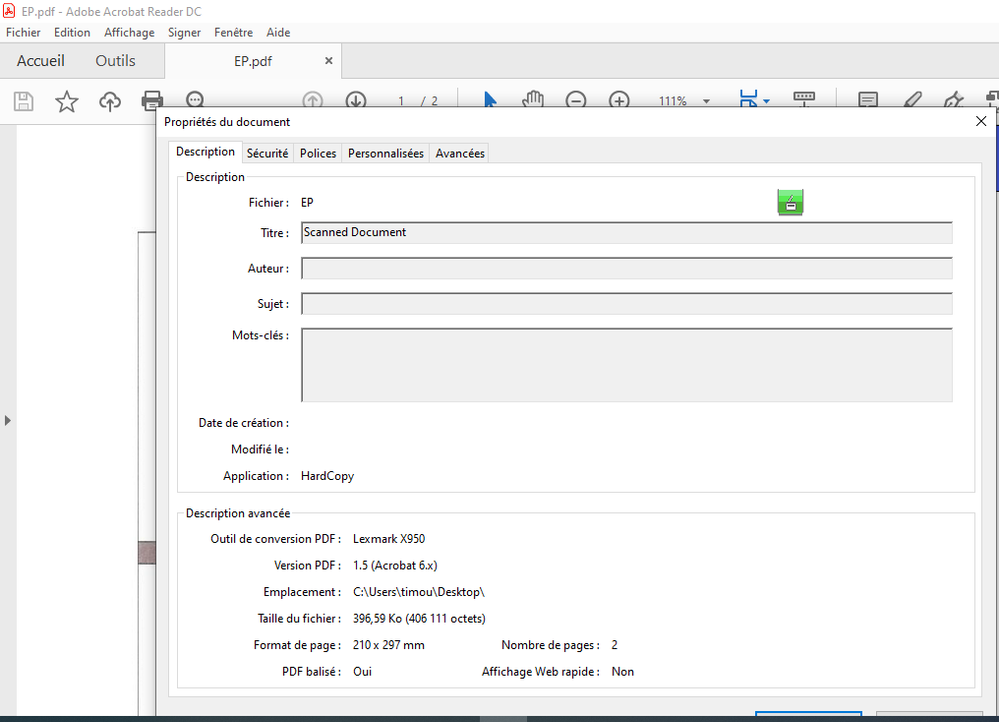The height and width of the screenshot is (722, 999).
Task: Select the Hand tool in the toolbar
Action: point(532,100)
